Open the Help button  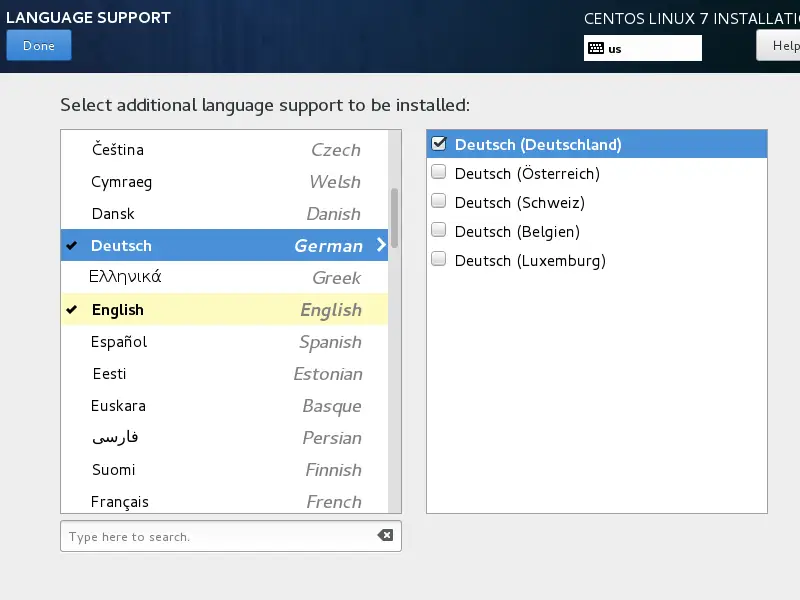click(x=779, y=45)
